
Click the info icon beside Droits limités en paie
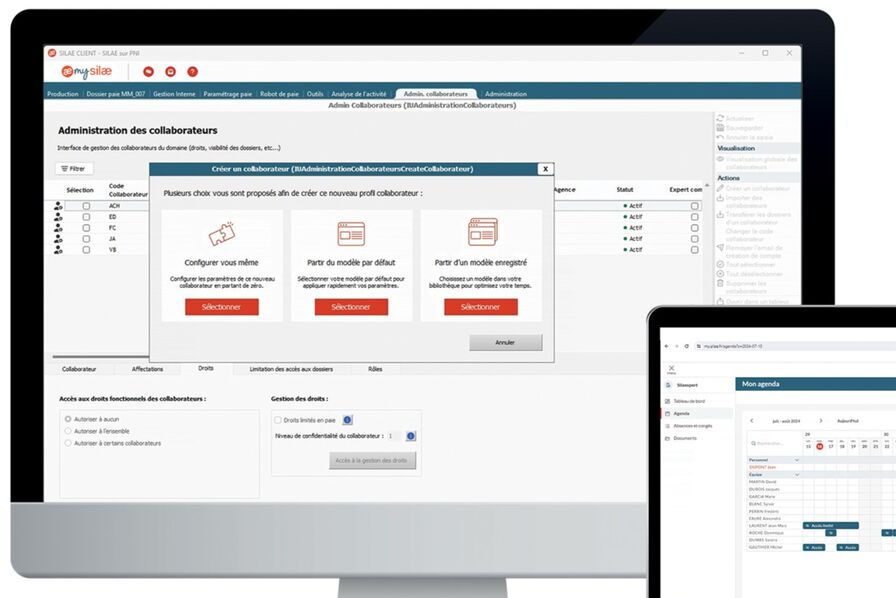point(347,420)
